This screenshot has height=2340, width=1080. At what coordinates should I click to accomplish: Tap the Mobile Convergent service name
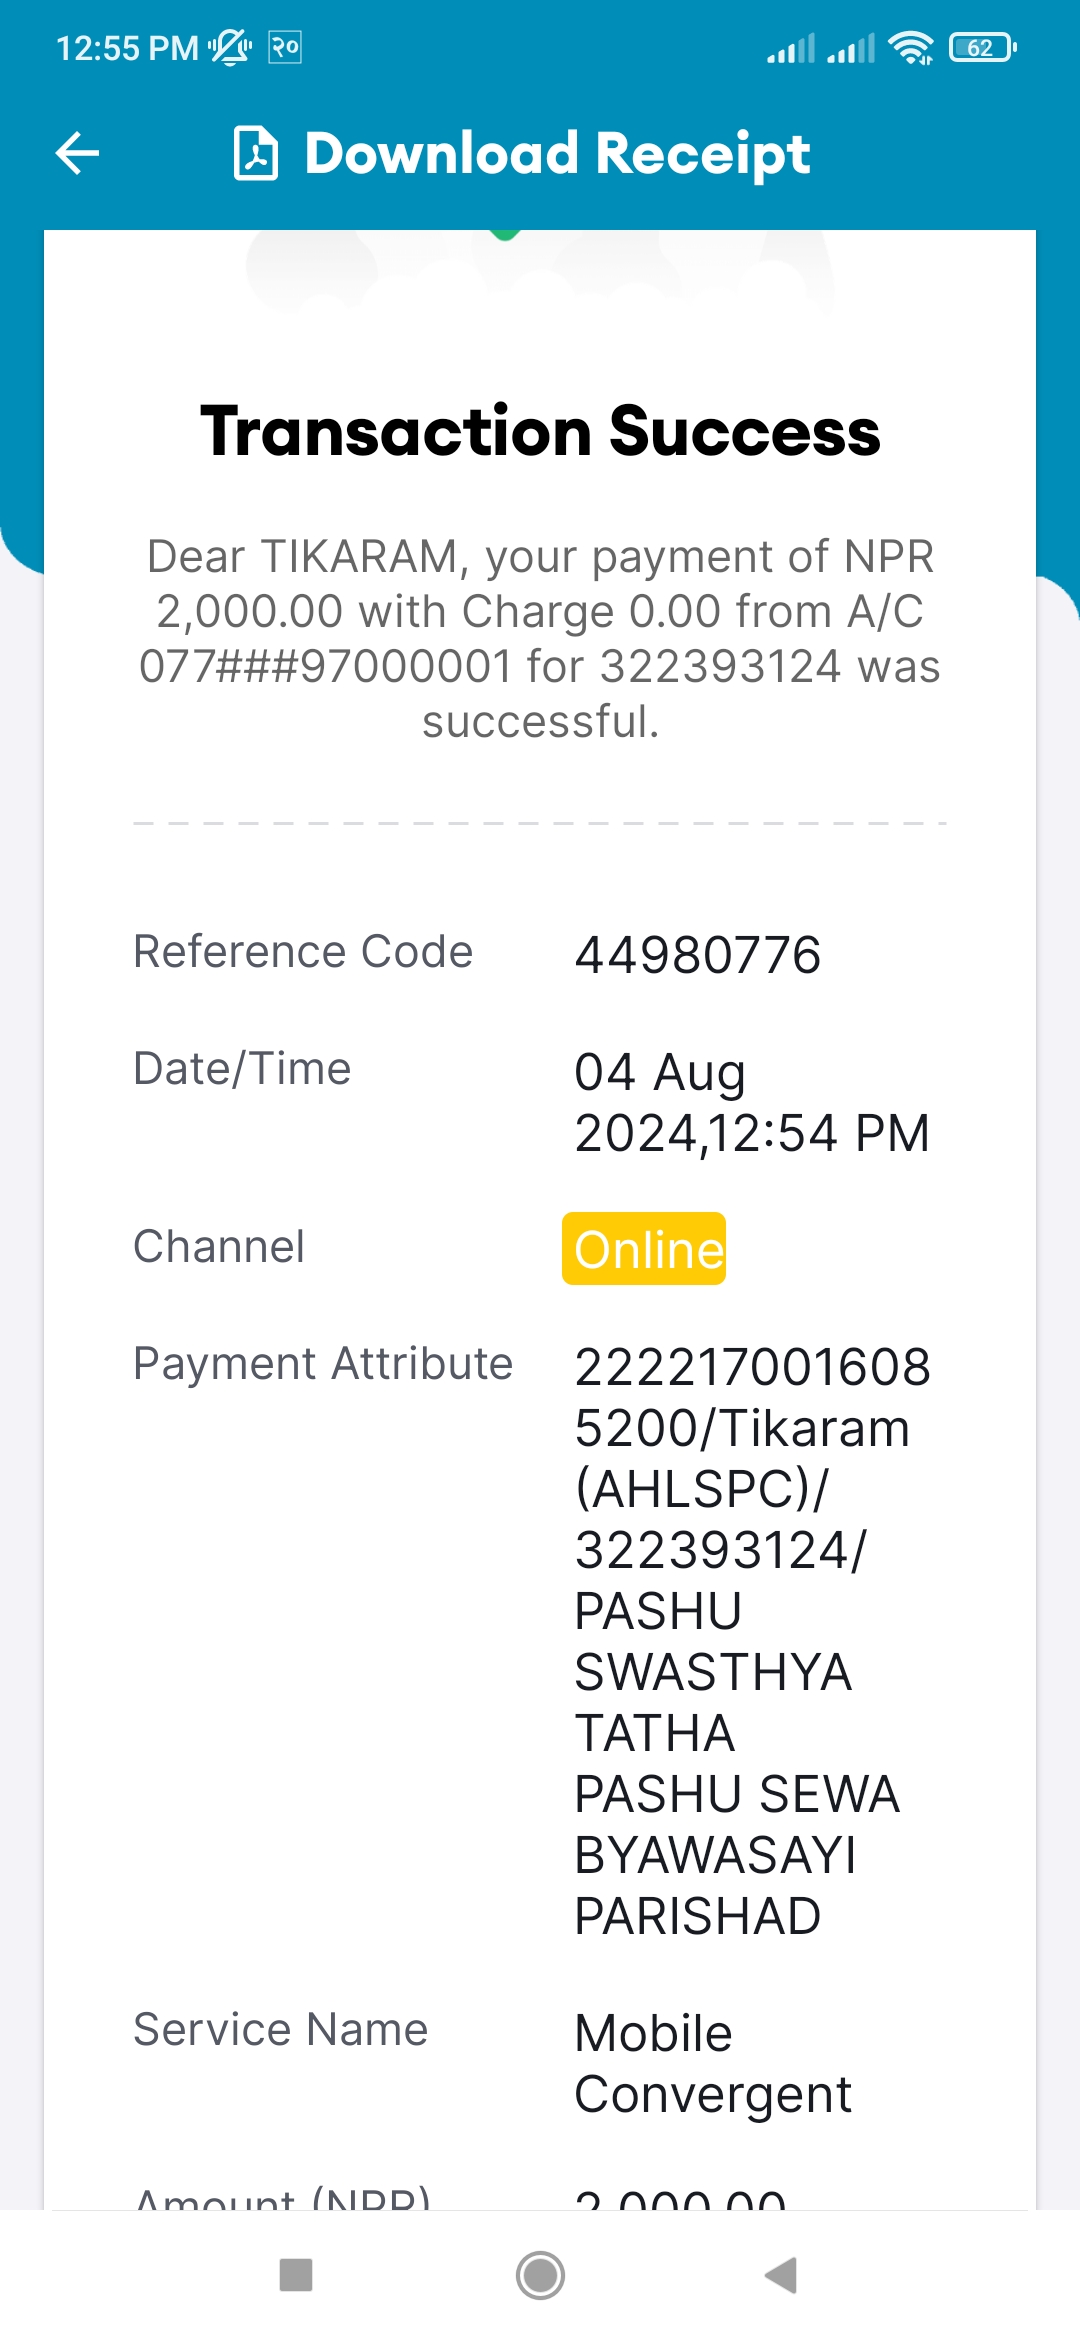pos(713,2063)
